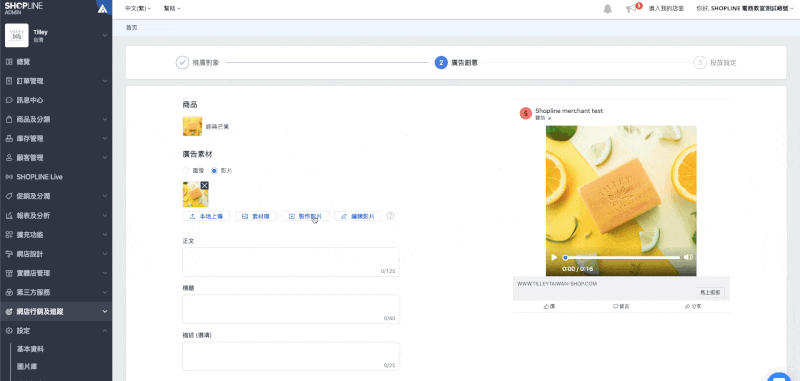800x381 pixels.
Task: Click the SHOPLINE Admin logo
Action: click(x=23, y=8)
